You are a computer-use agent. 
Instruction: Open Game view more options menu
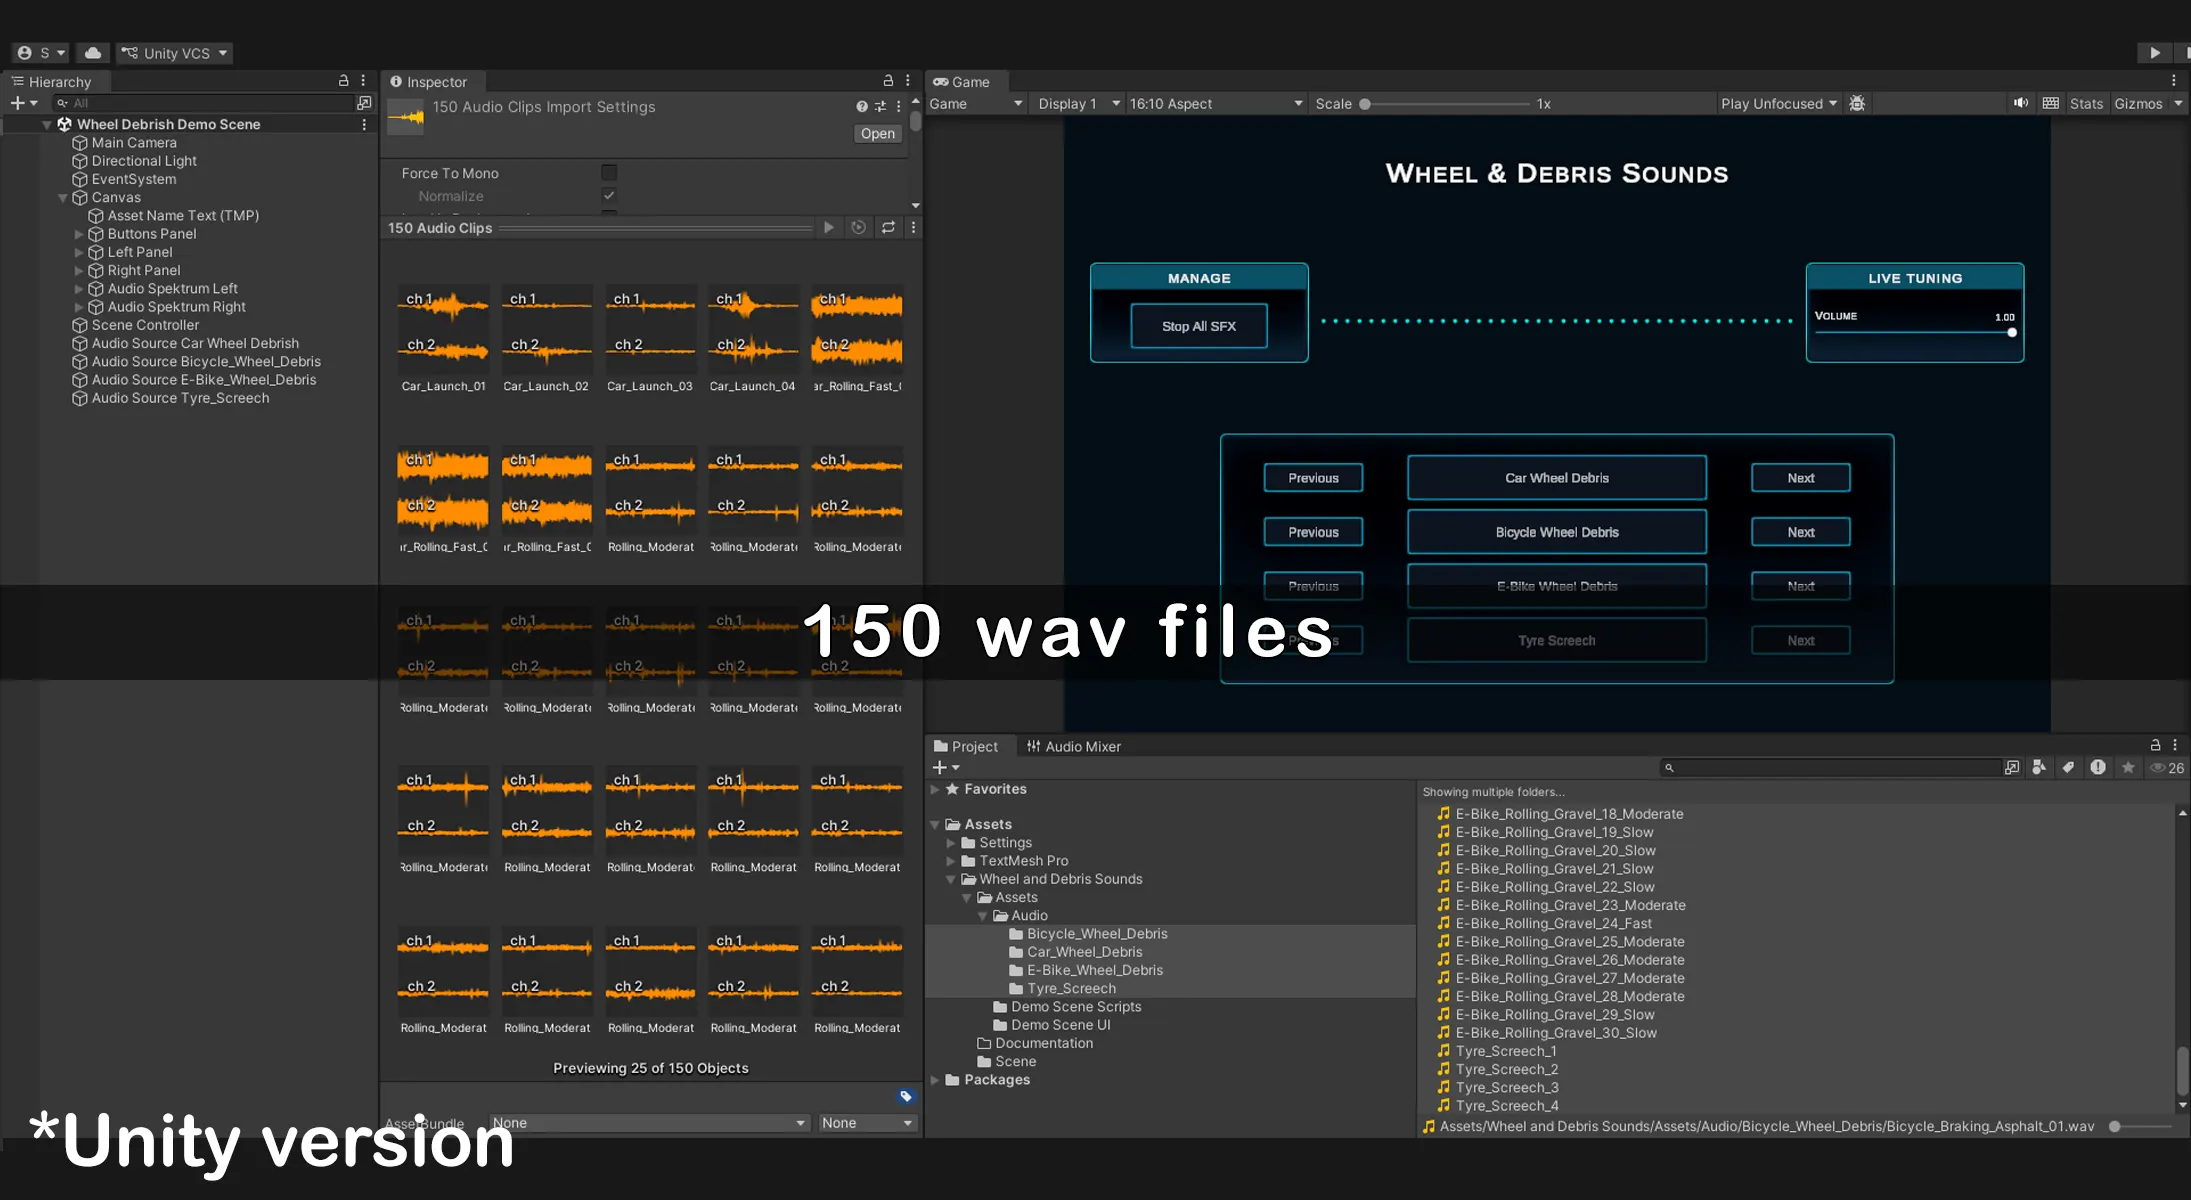pyautogui.click(x=2174, y=81)
